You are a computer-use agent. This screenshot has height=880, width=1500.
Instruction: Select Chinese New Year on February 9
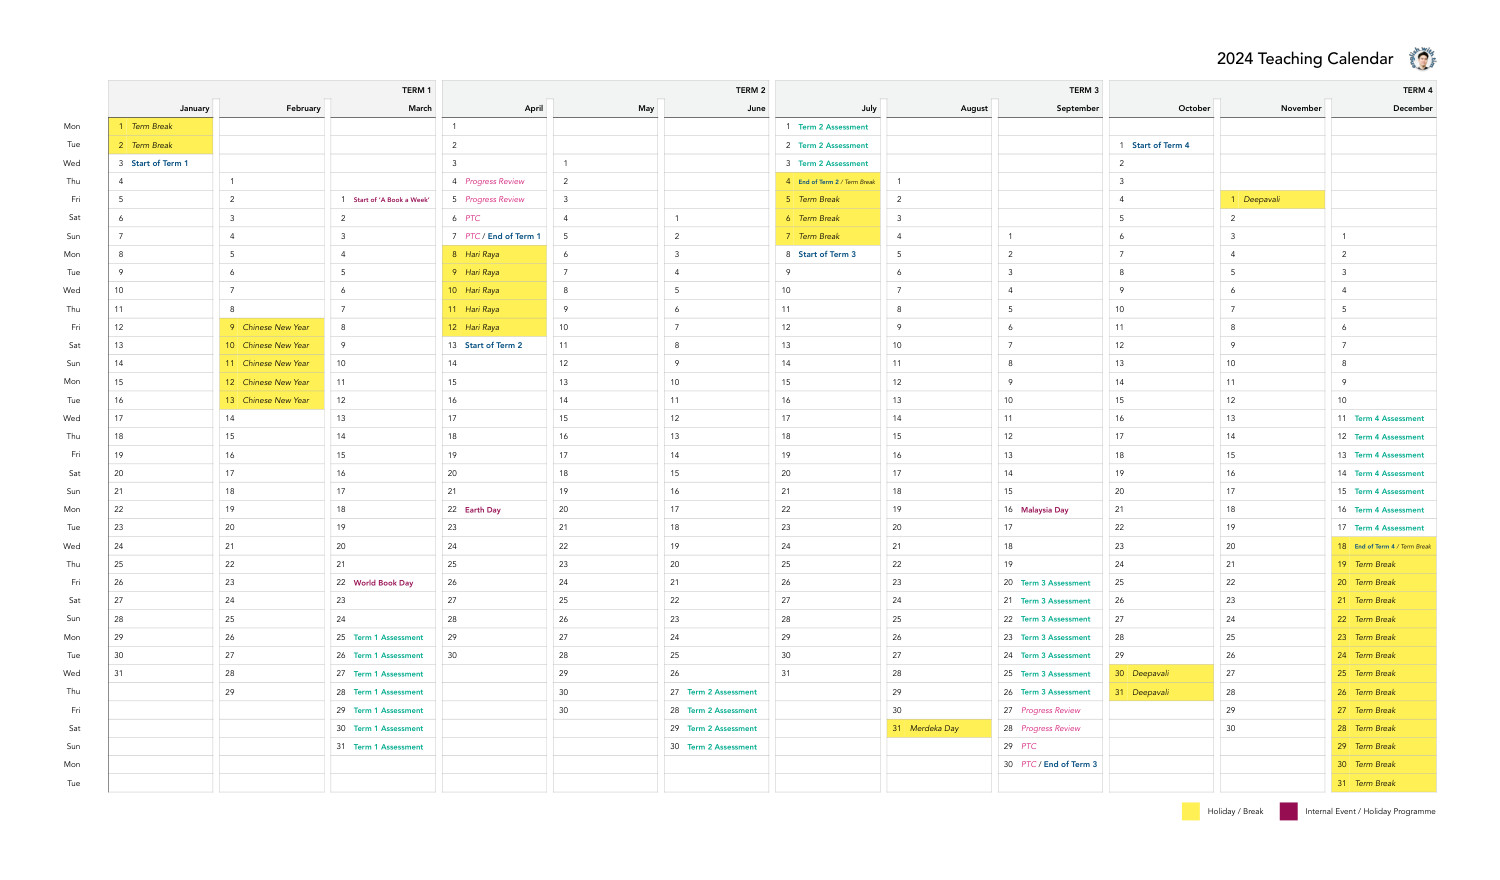click(x=272, y=327)
